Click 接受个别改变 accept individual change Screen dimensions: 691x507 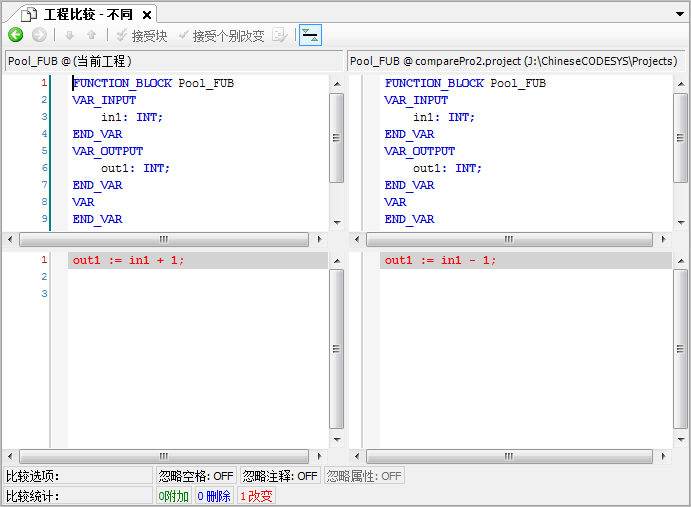tap(220, 36)
